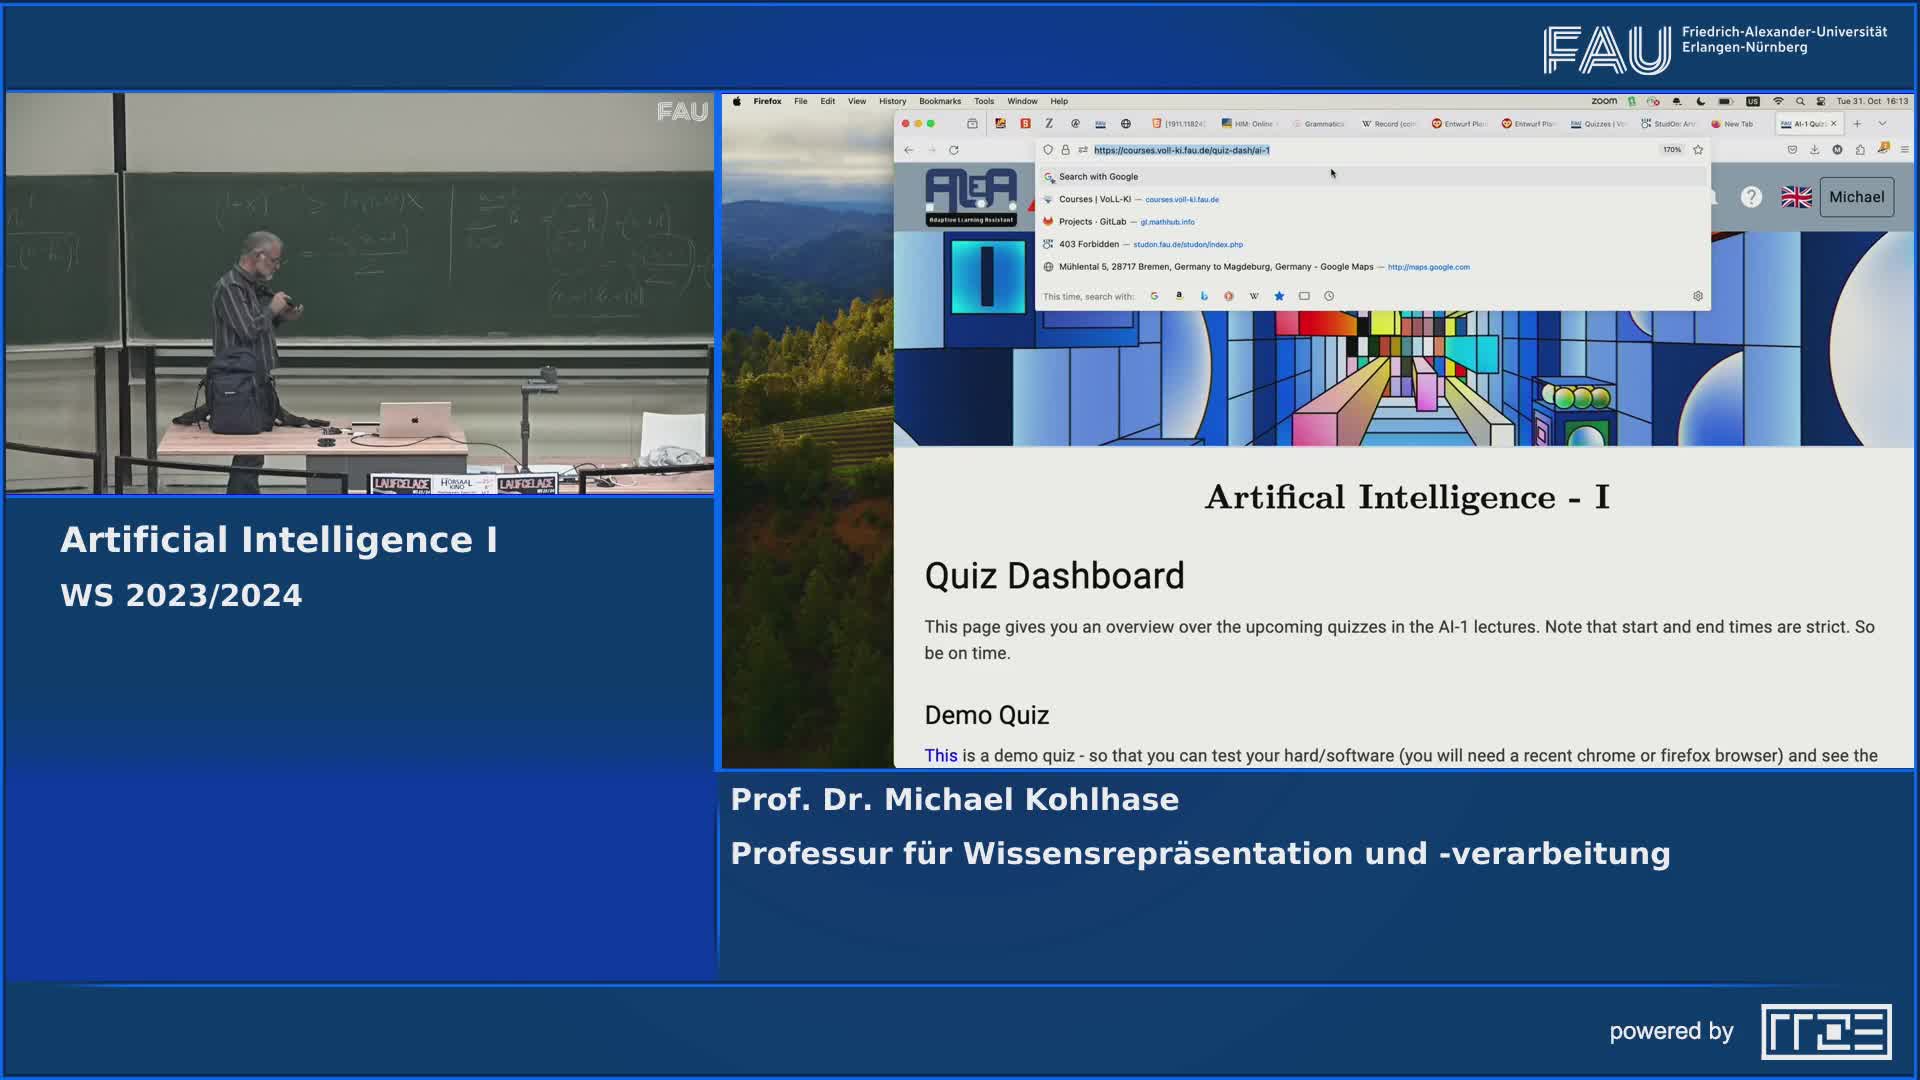Viewport: 1920px width, 1080px height.
Task: Open search settings gear in suggestion panel
Action: 1697,296
